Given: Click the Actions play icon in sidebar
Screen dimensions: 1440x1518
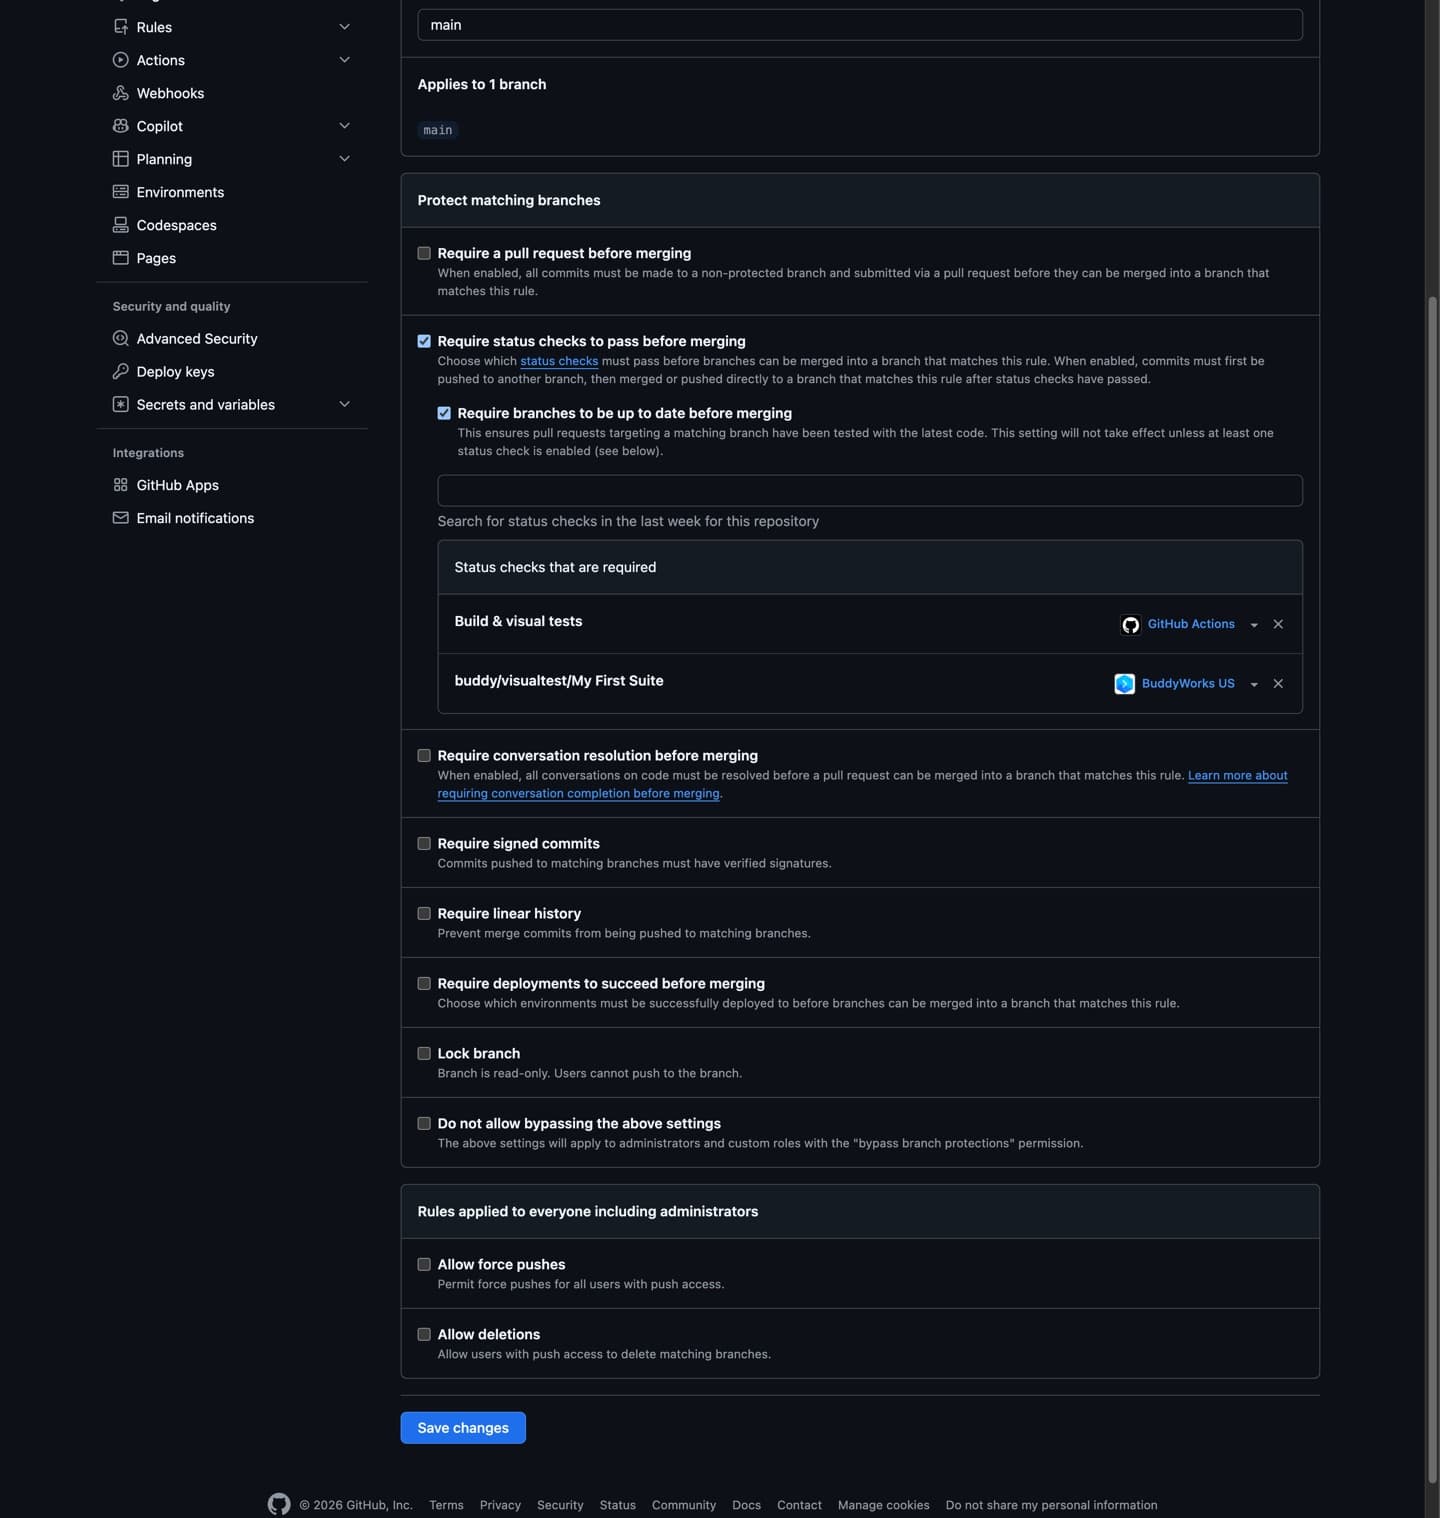Looking at the screenshot, I should (x=120, y=60).
